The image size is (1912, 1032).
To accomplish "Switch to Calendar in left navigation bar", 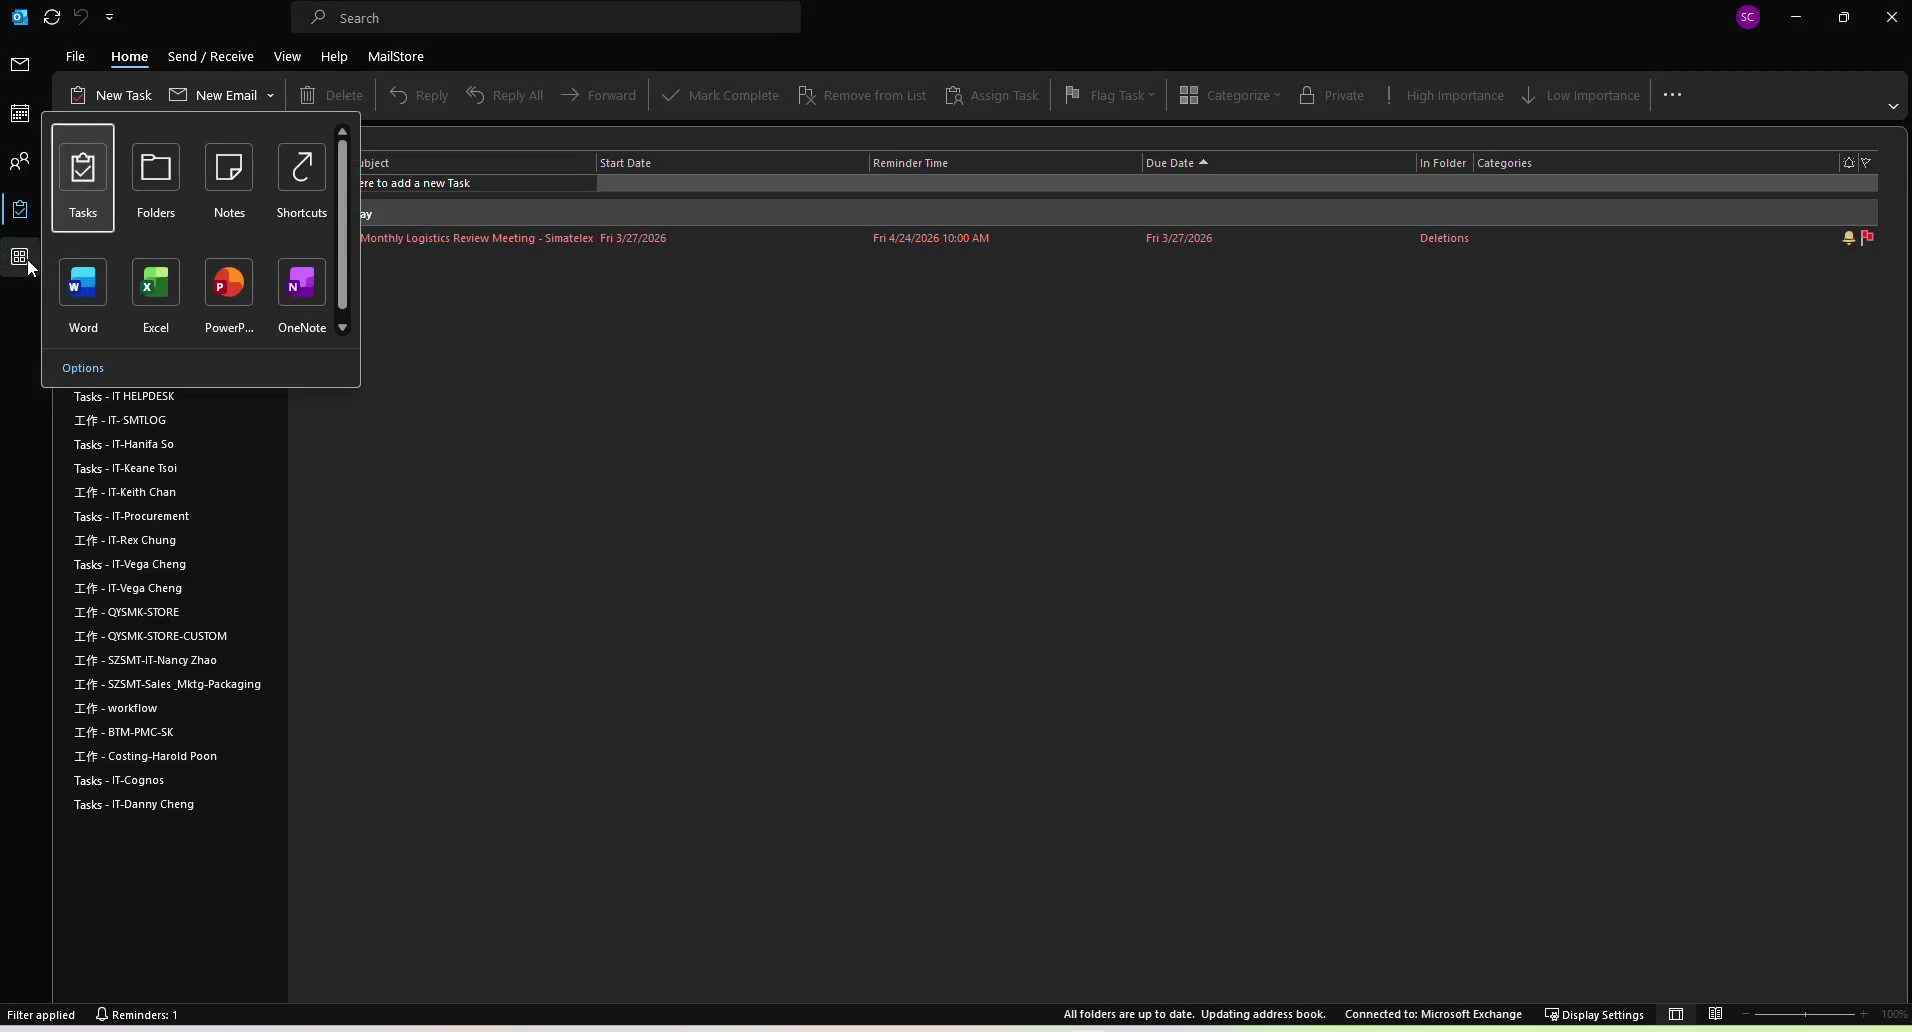I will click(x=20, y=113).
